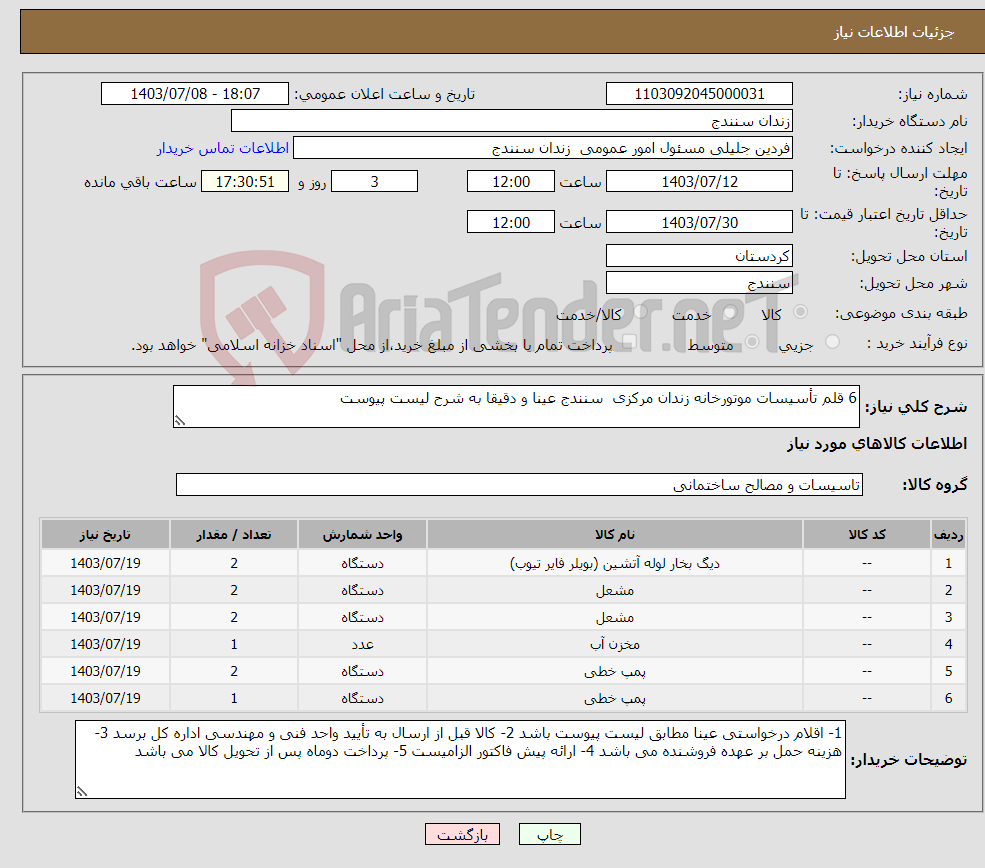Click remaining time field 17:30:51
This screenshot has height=868, width=985.
[x=245, y=182]
